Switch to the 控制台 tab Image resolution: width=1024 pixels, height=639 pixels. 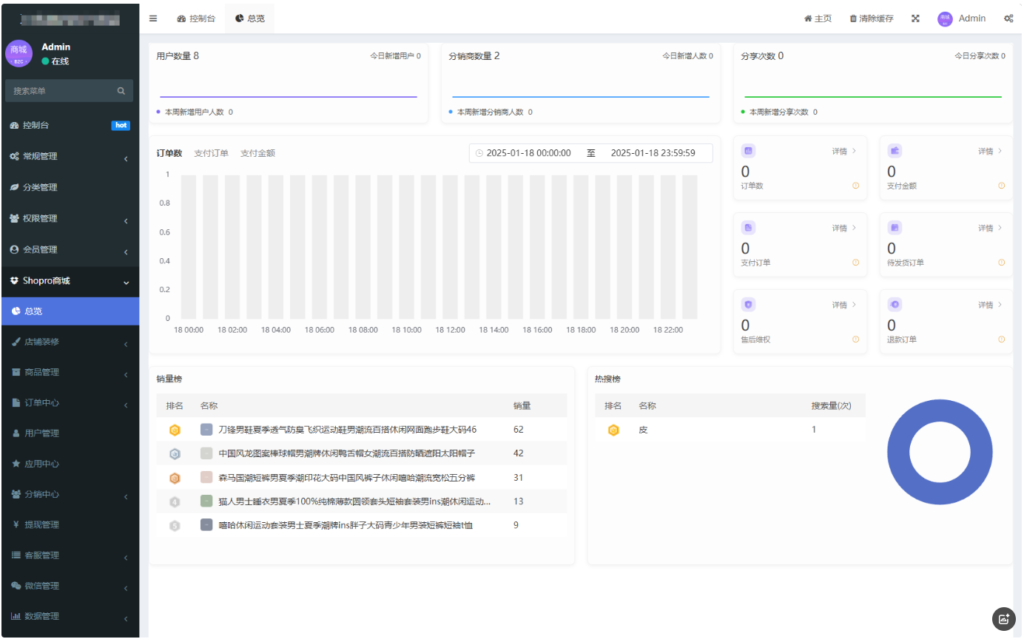(198, 17)
